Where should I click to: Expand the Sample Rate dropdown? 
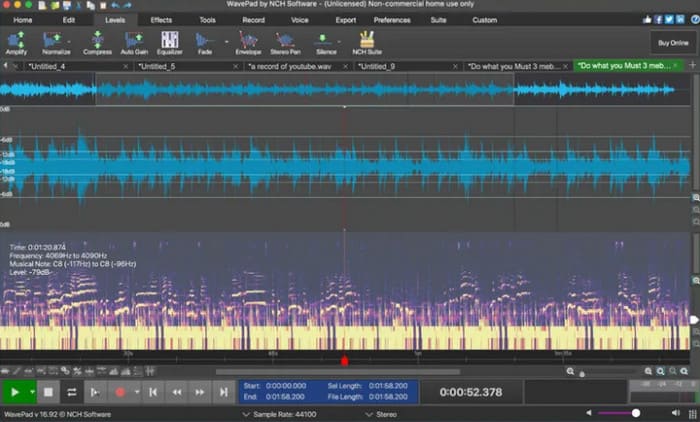pyautogui.click(x=247, y=413)
